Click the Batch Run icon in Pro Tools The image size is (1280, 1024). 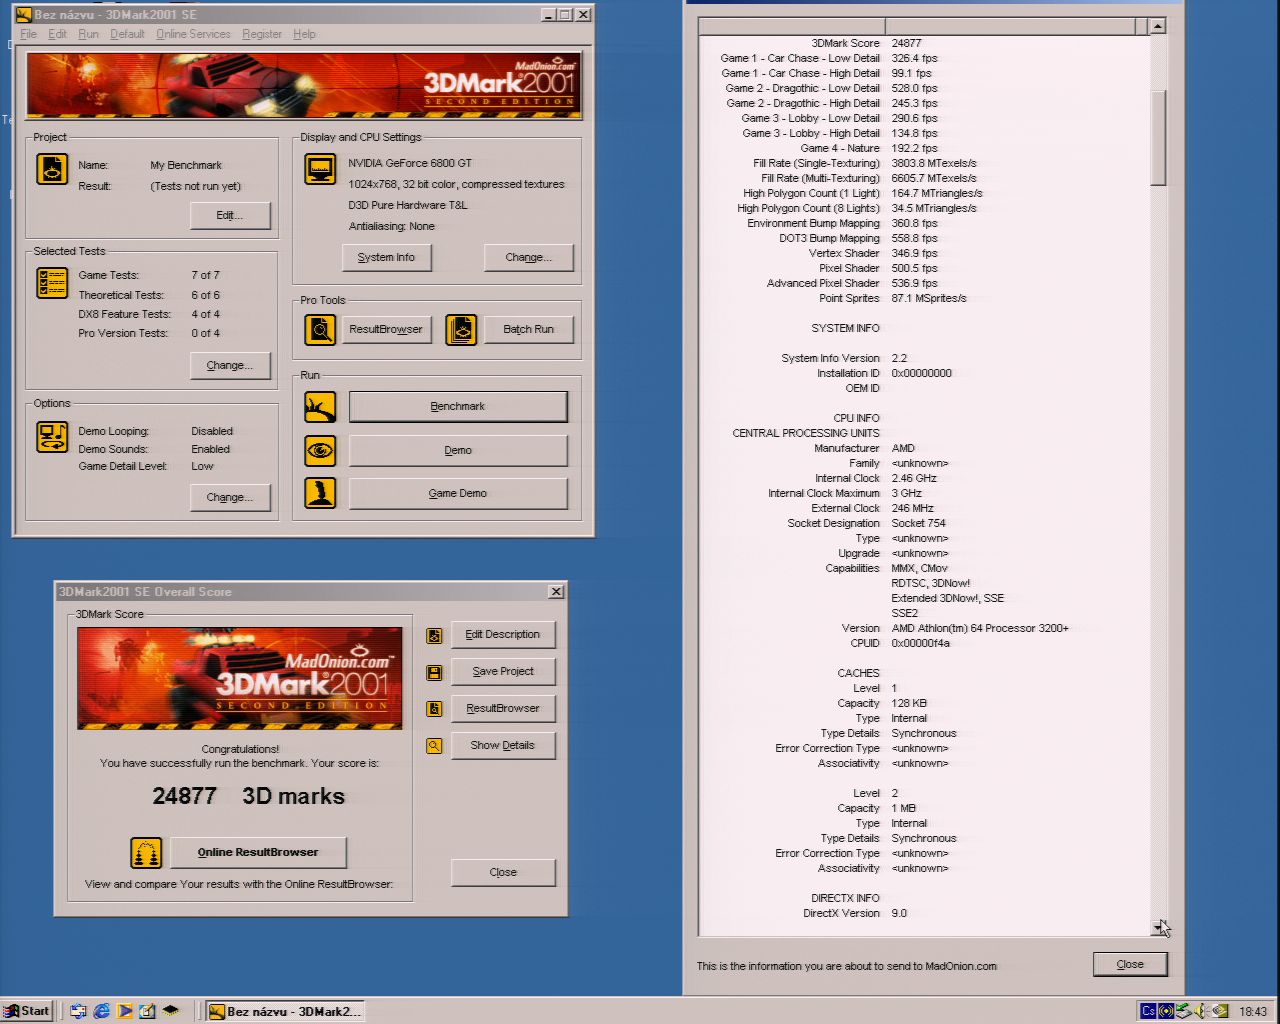(461, 329)
